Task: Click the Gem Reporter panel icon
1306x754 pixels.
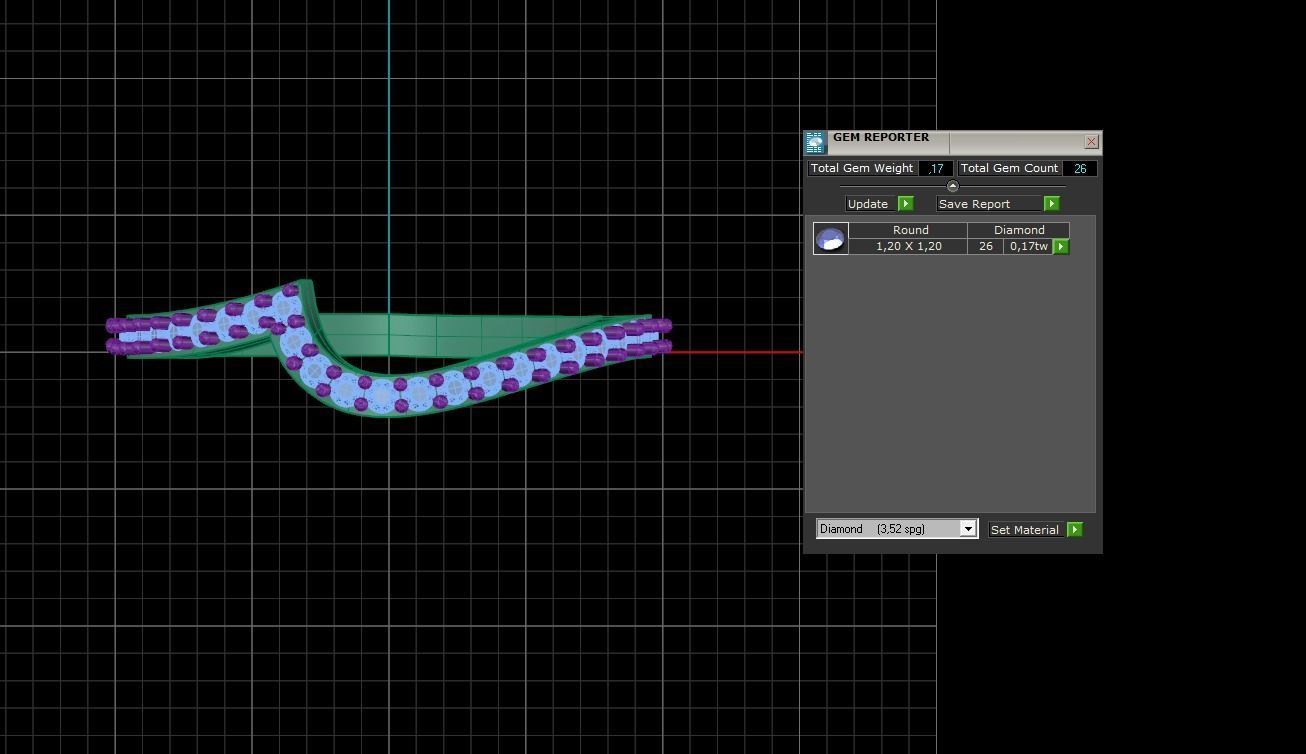Action: click(x=815, y=142)
